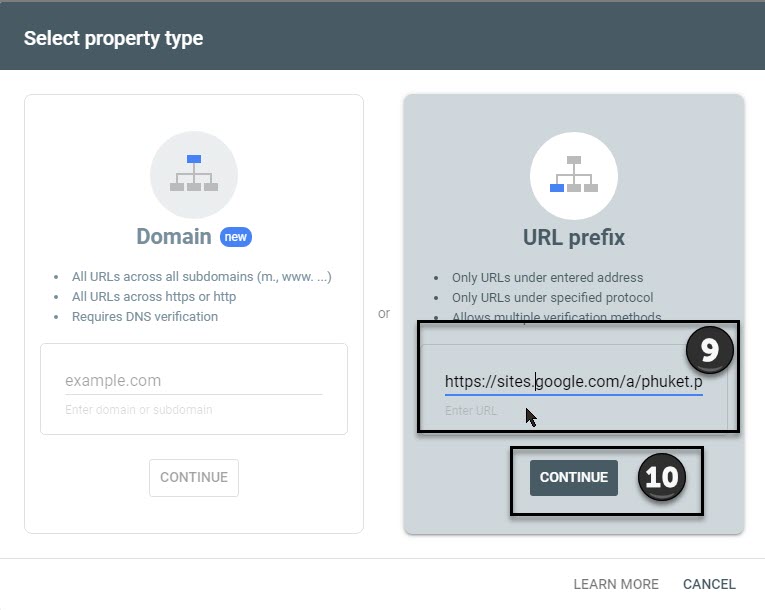
Task: Click 'Only URLs under specified protocol' bullet
Action: (x=552, y=298)
